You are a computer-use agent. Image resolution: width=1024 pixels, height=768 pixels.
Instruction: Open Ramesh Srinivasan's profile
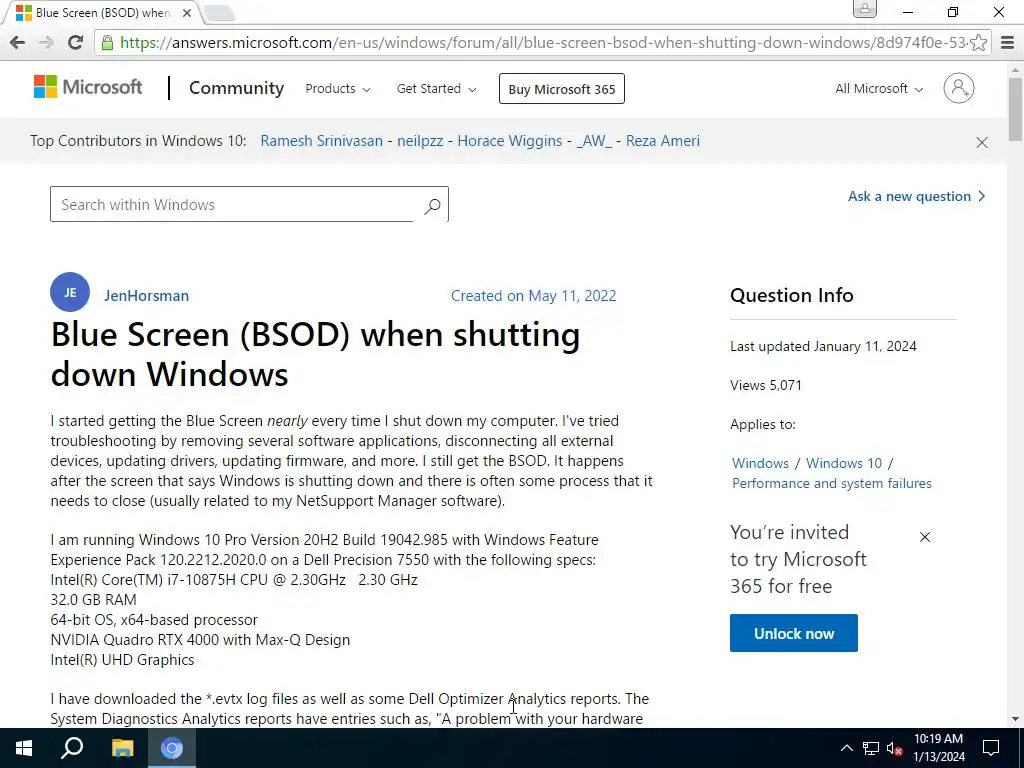click(321, 141)
